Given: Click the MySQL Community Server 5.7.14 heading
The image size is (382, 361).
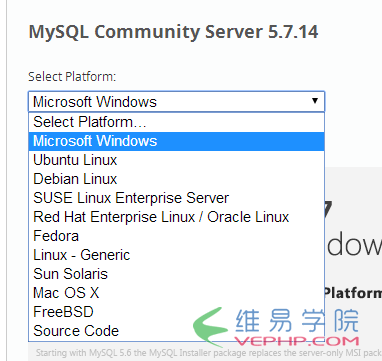Looking at the screenshot, I should pos(173,32).
